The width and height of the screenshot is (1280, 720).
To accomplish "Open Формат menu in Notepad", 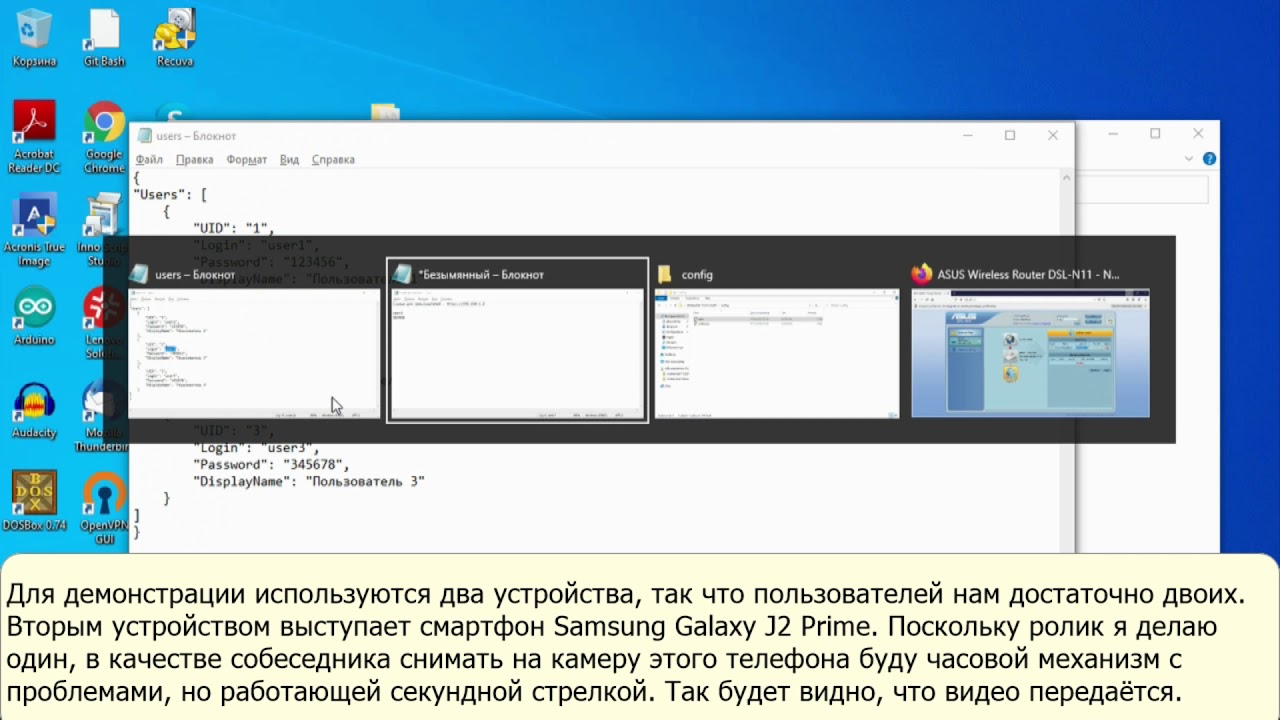I will coord(246,160).
